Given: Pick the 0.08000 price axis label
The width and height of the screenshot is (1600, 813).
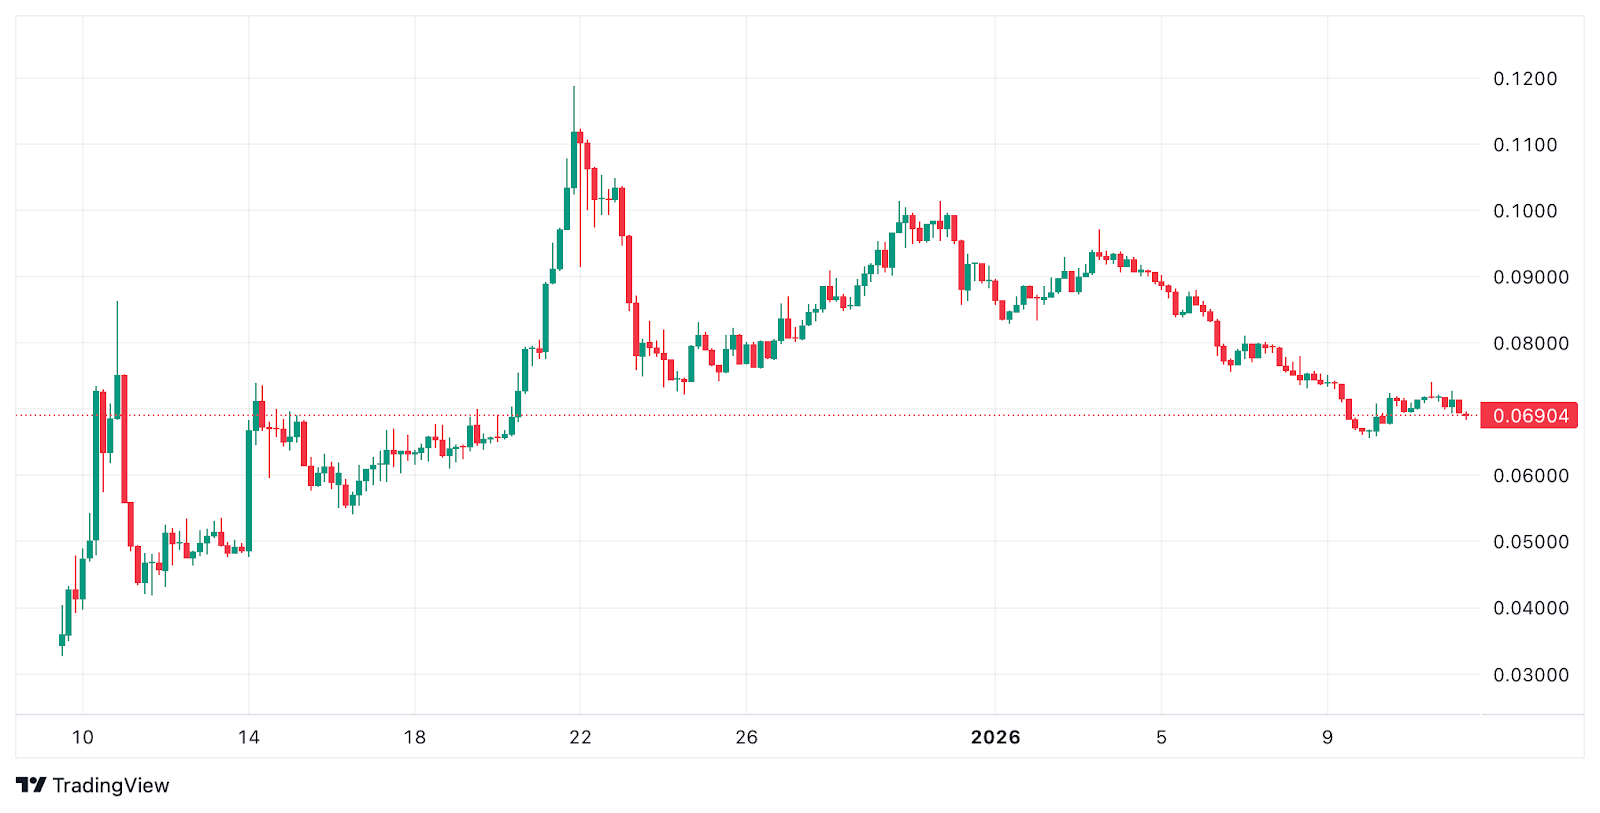Looking at the screenshot, I should pos(1530,343).
